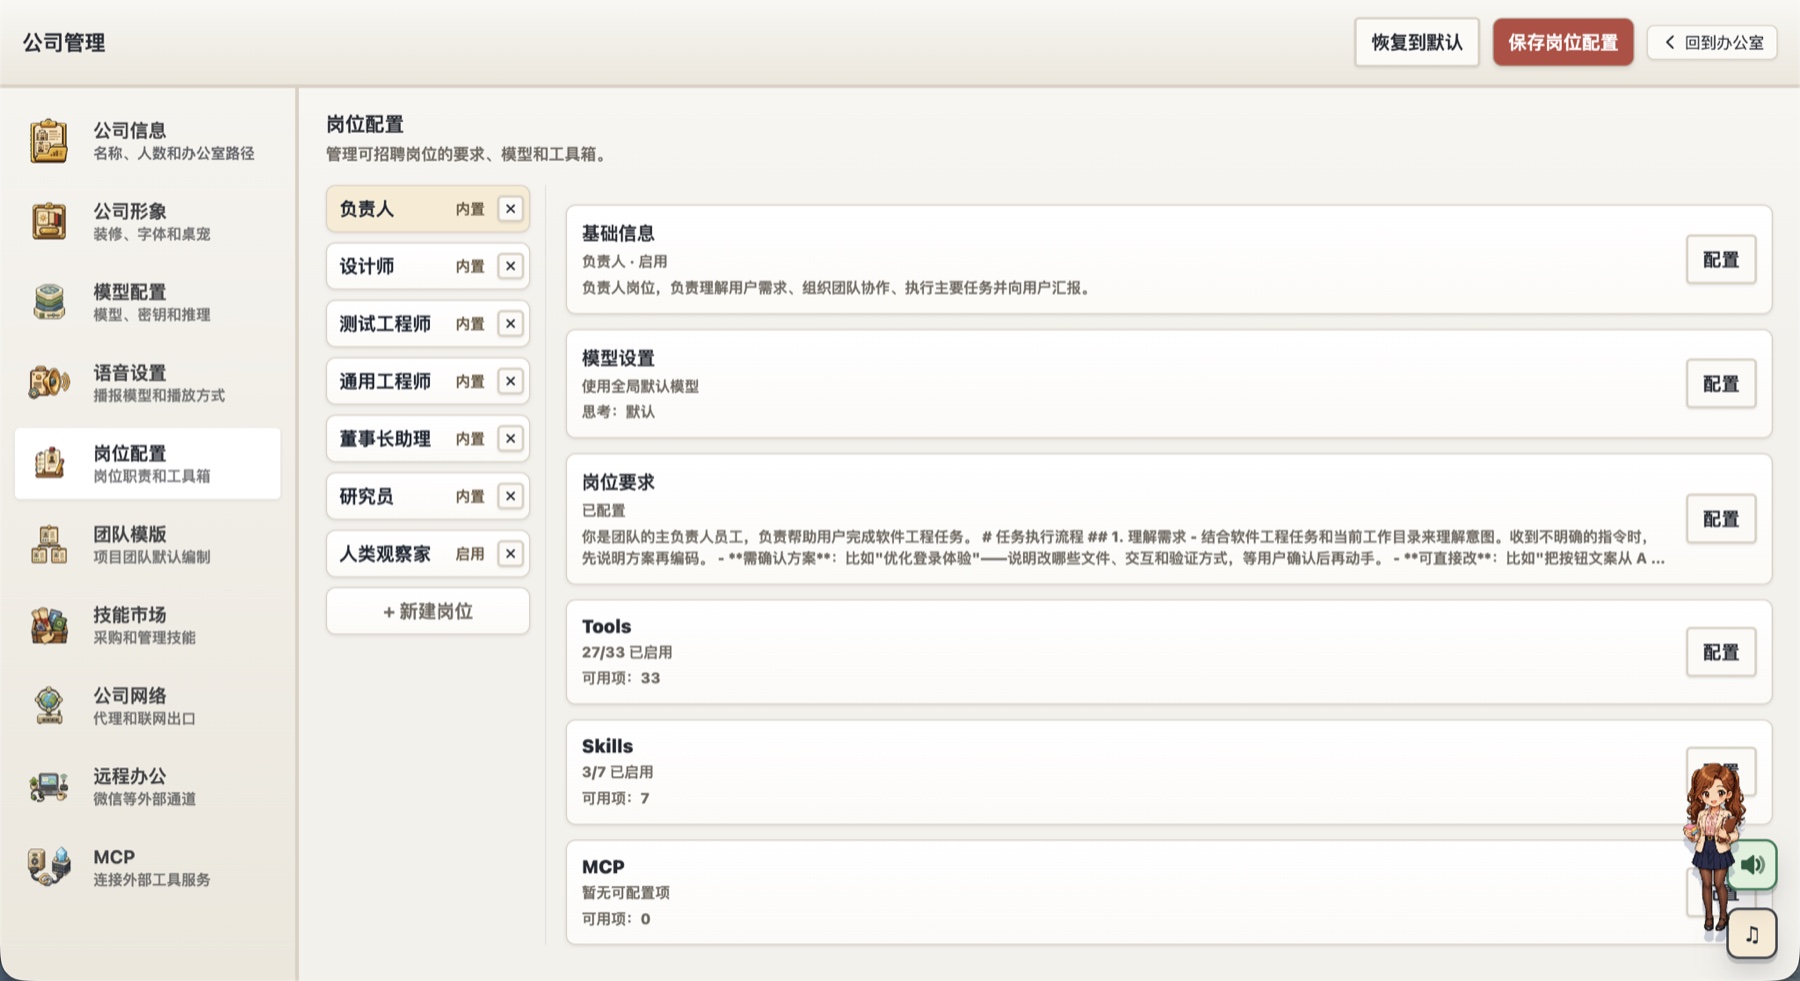The image size is (1800, 981).
Task: Remove the 董事长助理 position
Action: click(x=510, y=439)
